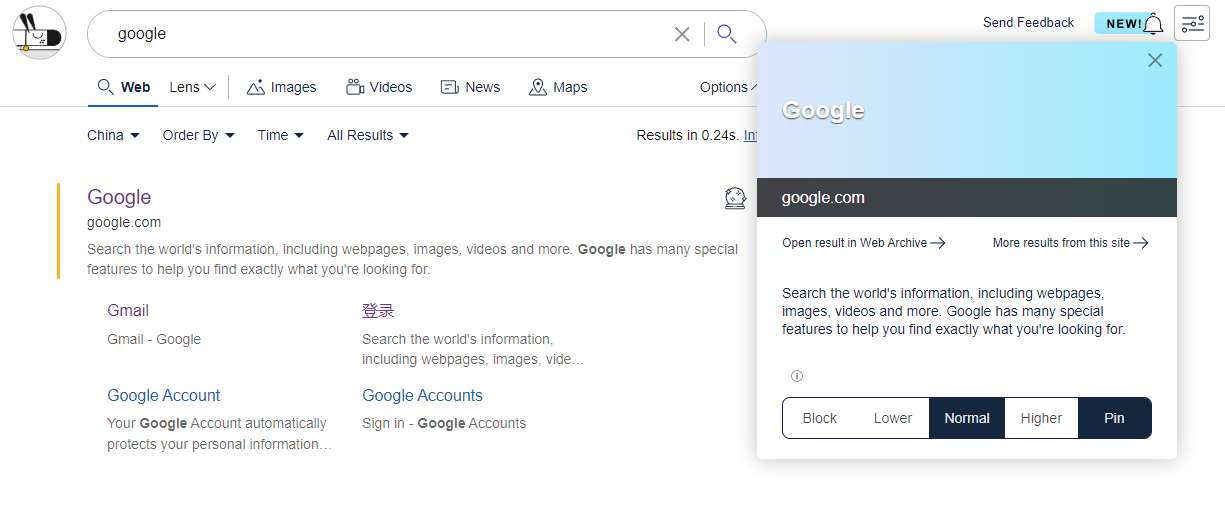This screenshot has height=509, width=1225.
Task: Open the settings sliders icon
Action: click(x=1191, y=24)
